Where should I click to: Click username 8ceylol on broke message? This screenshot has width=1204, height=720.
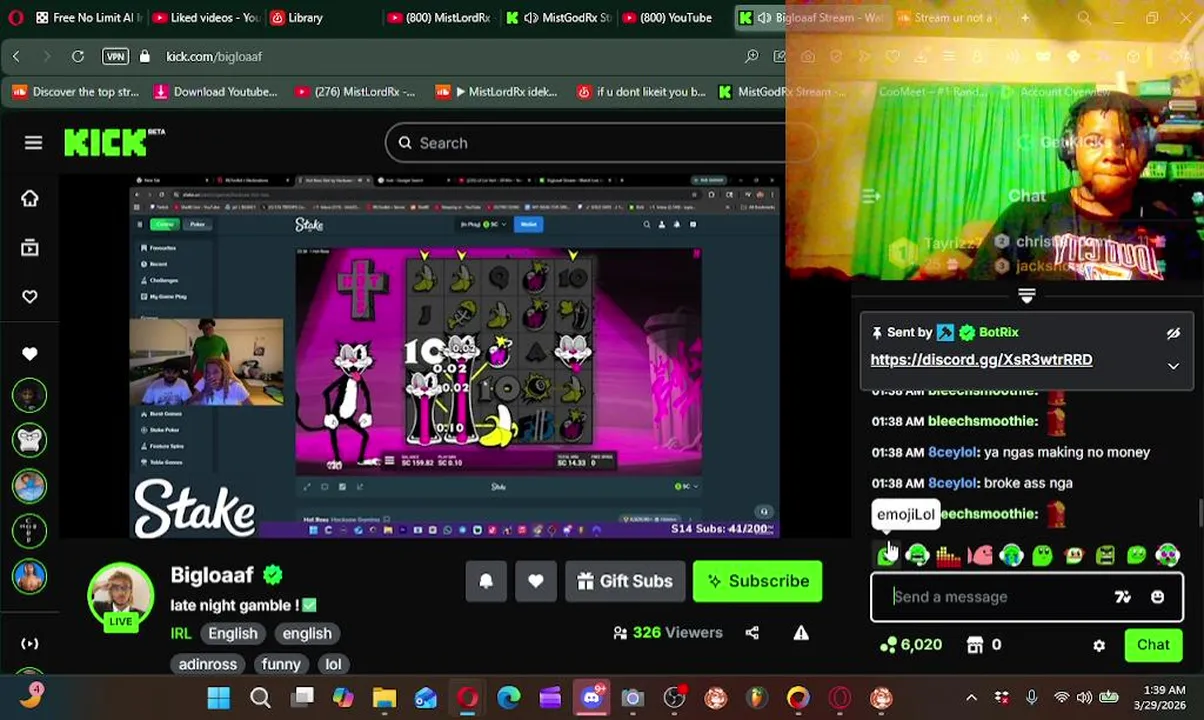tap(952, 483)
